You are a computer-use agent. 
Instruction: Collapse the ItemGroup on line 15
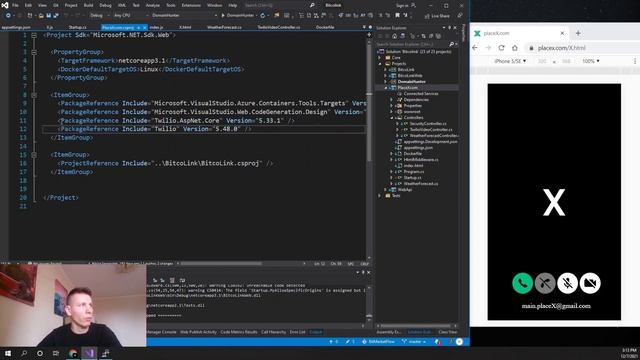click(x=34, y=155)
